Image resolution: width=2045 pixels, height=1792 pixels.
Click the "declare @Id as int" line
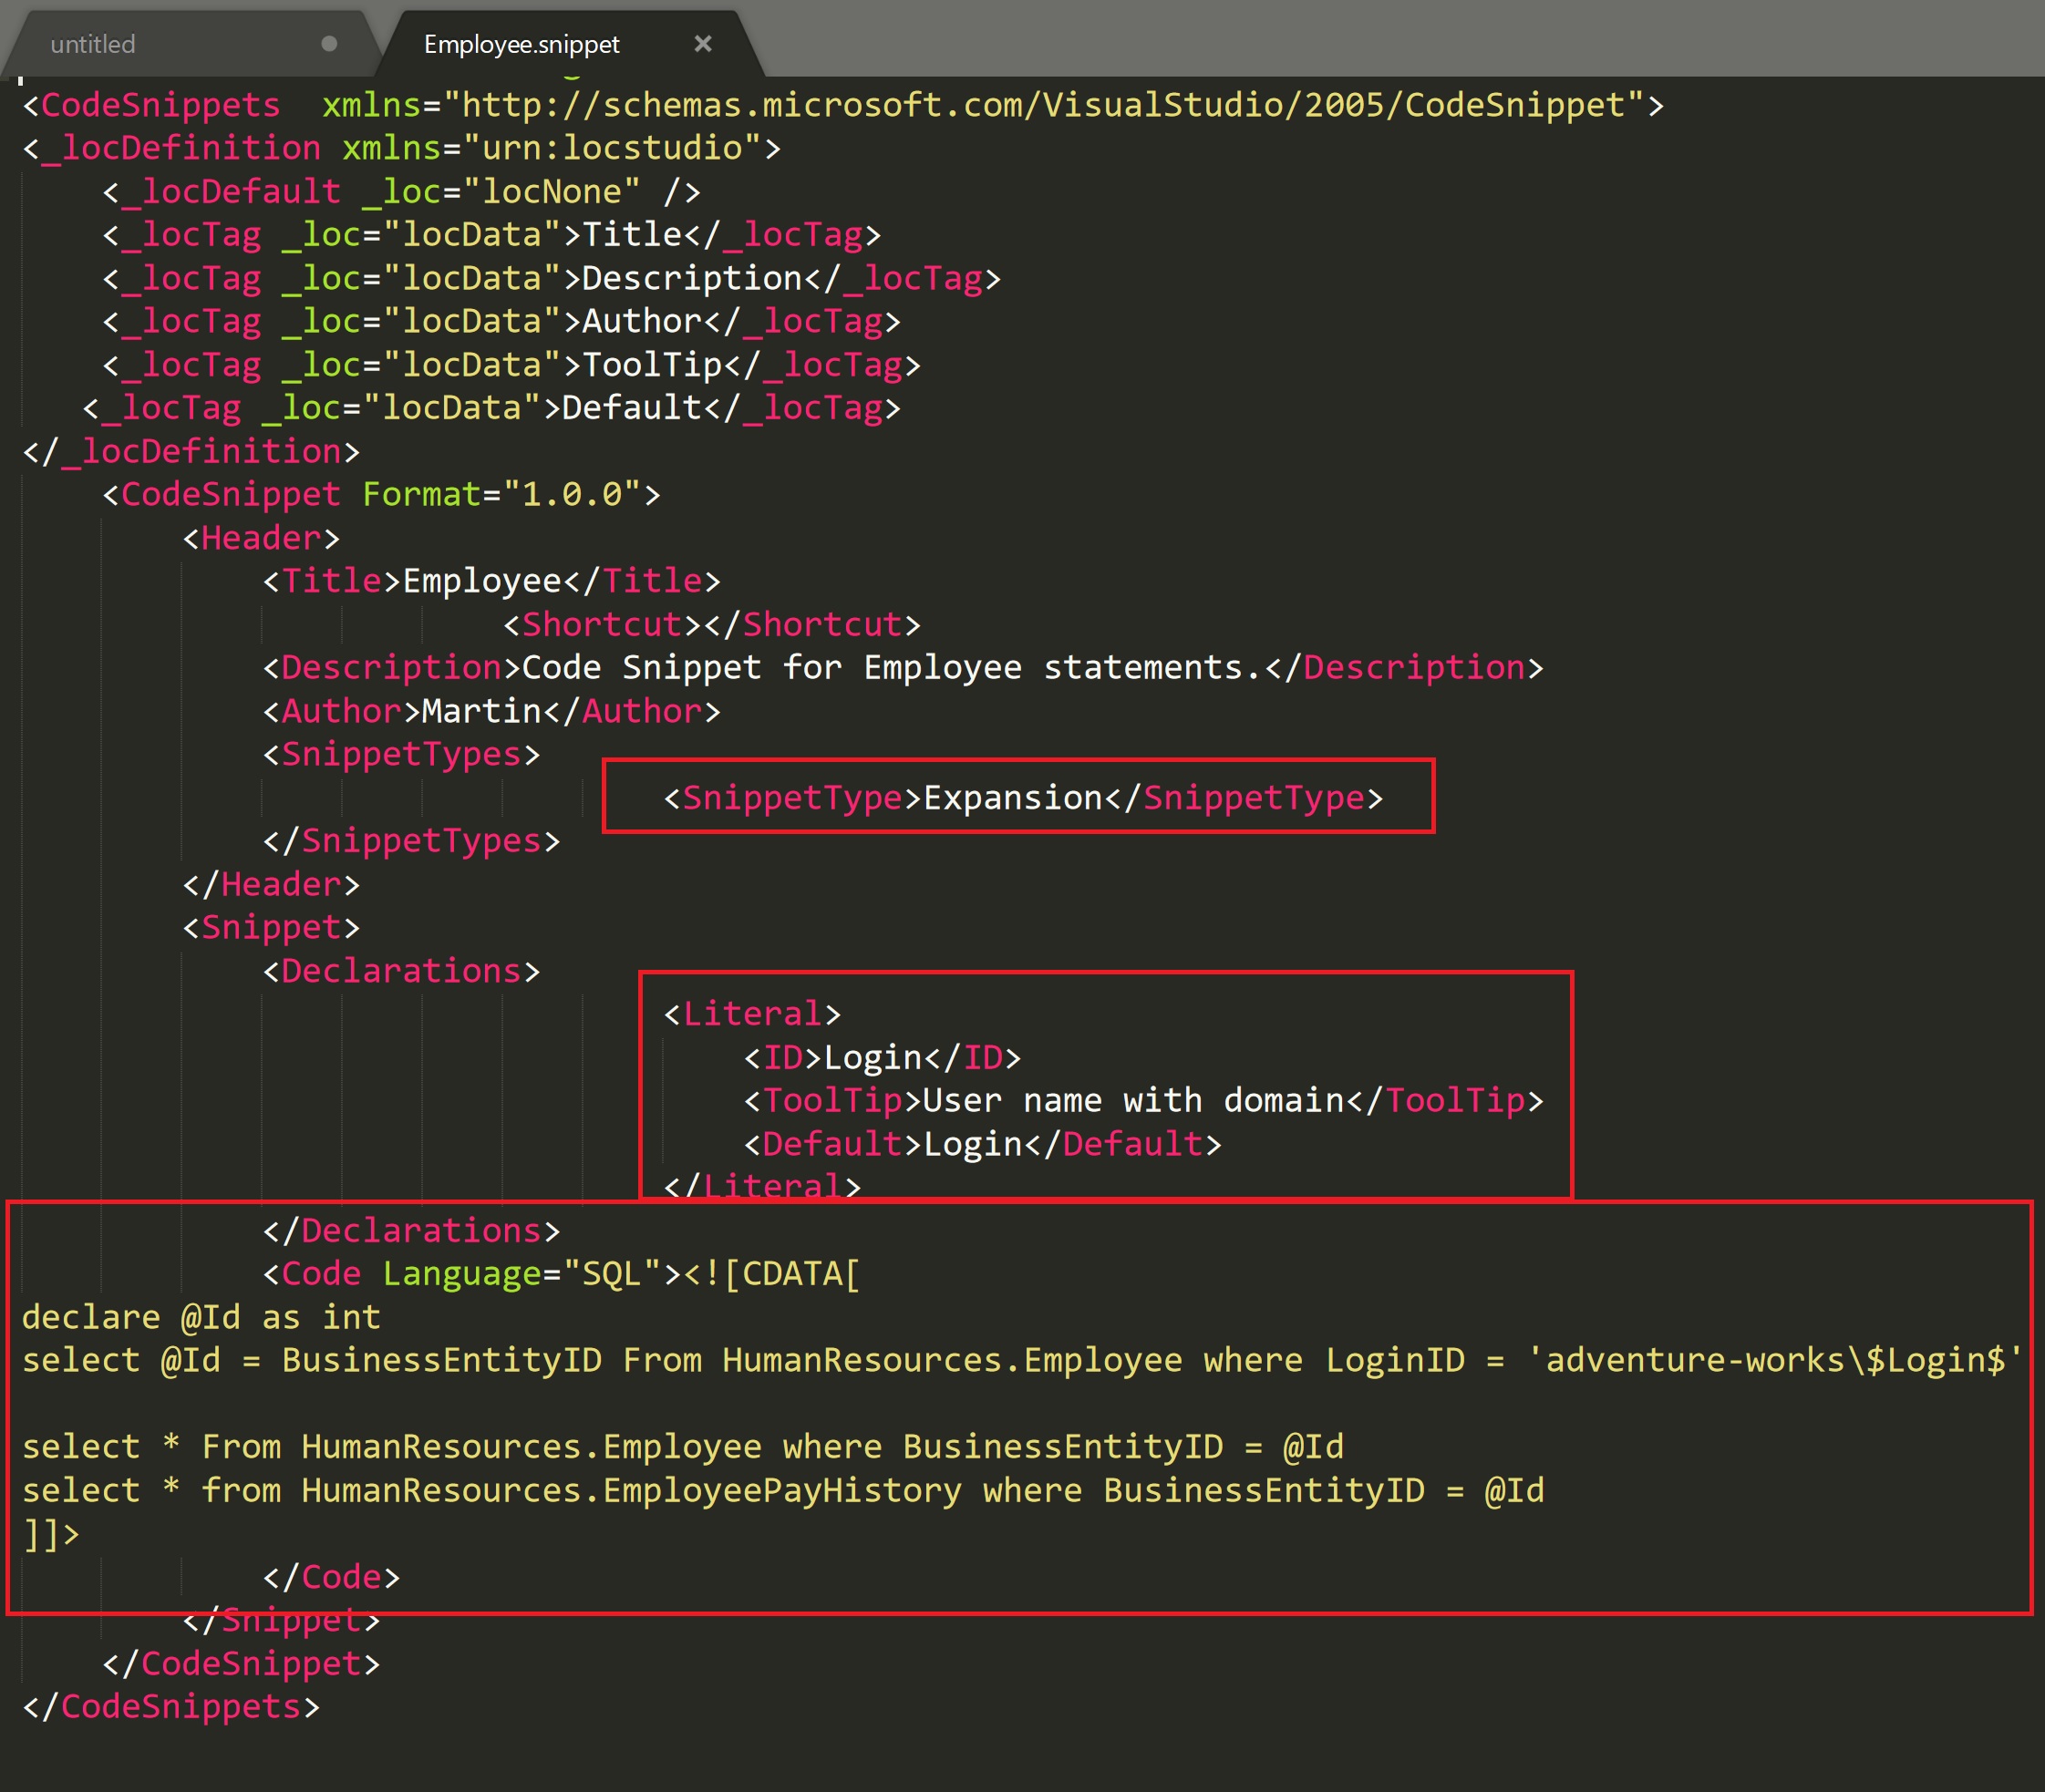[201, 1317]
